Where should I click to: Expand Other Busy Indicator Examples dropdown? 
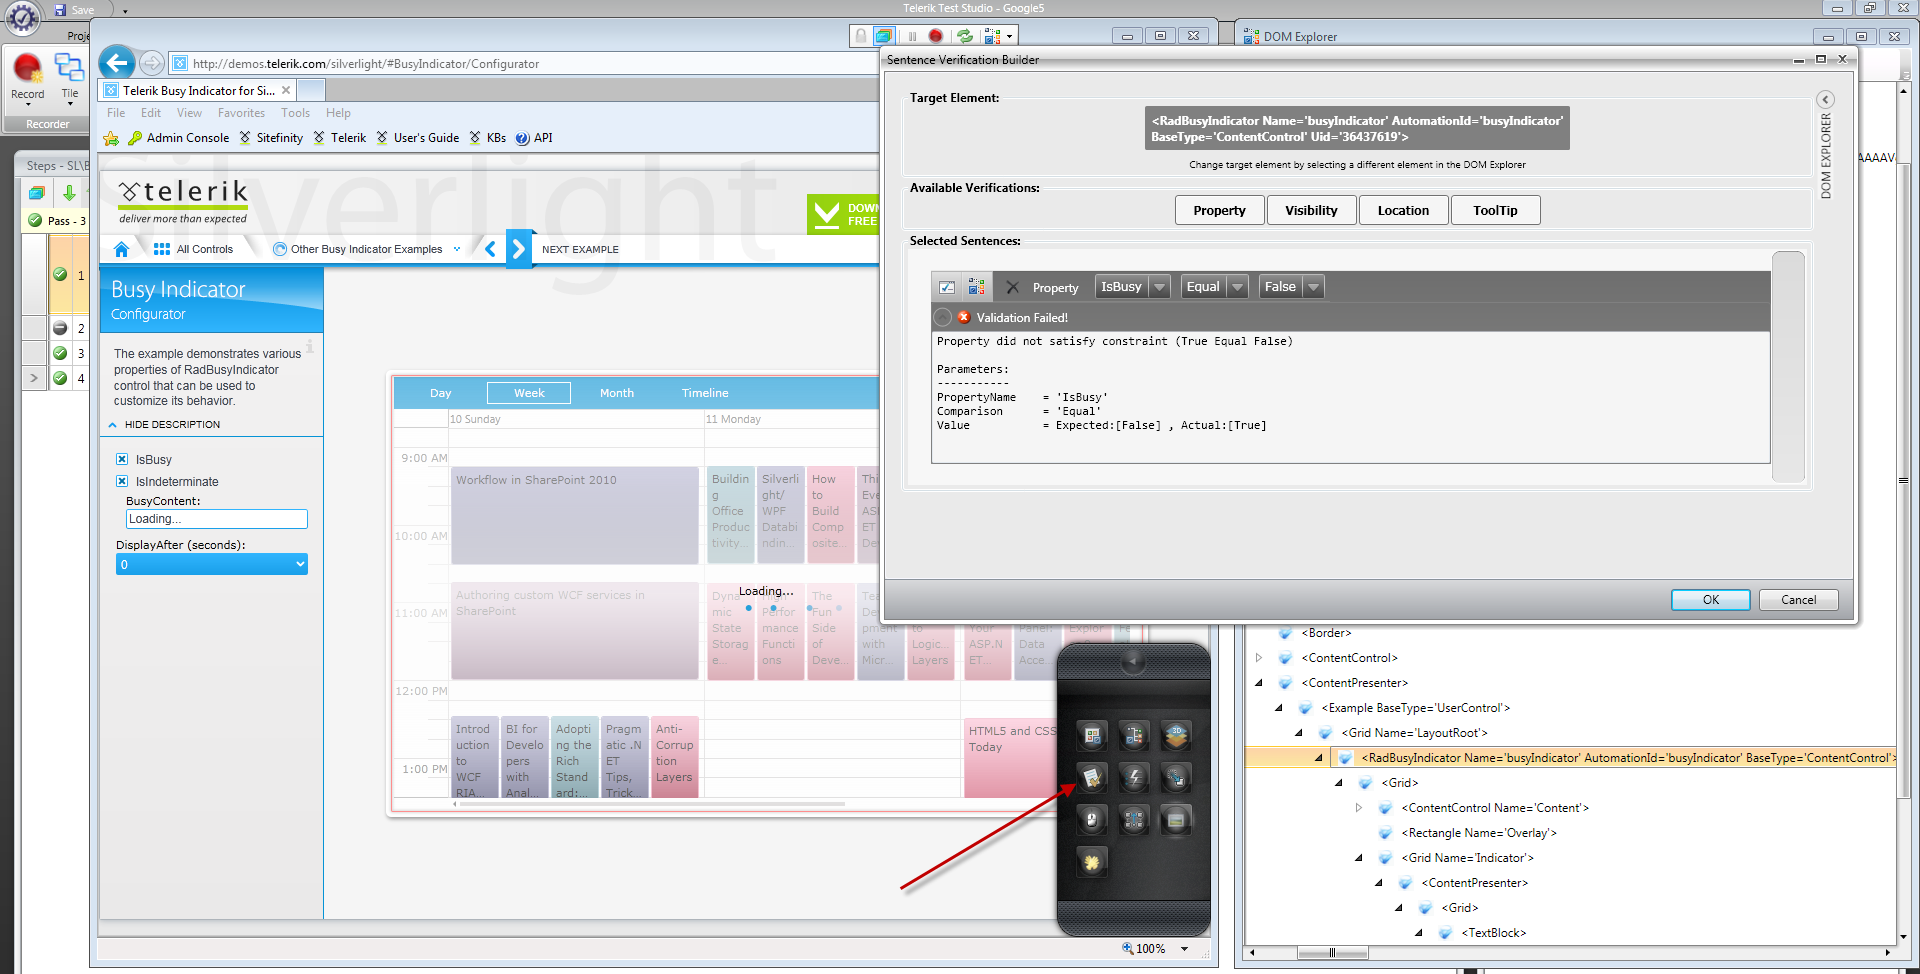pyautogui.click(x=457, y=249)
